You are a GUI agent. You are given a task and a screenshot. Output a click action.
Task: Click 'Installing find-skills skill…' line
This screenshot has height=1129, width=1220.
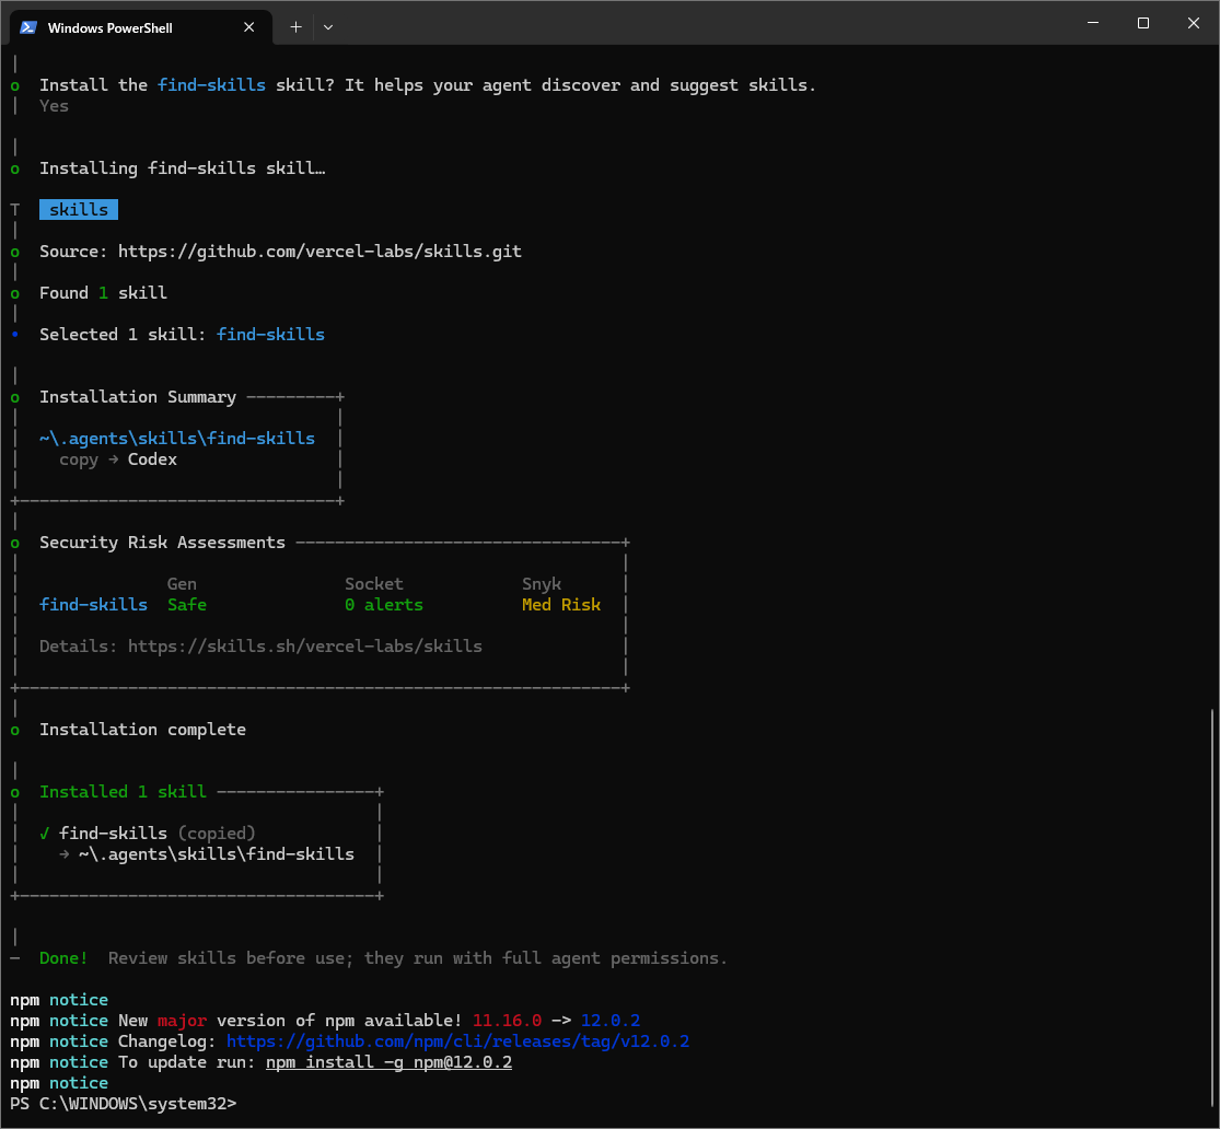[x=183, y=168]
